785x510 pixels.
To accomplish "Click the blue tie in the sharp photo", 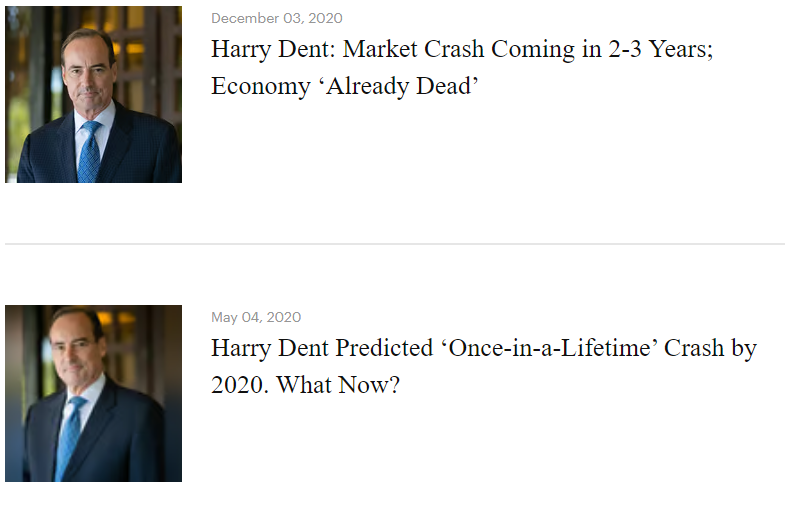I will pos(89,151).
